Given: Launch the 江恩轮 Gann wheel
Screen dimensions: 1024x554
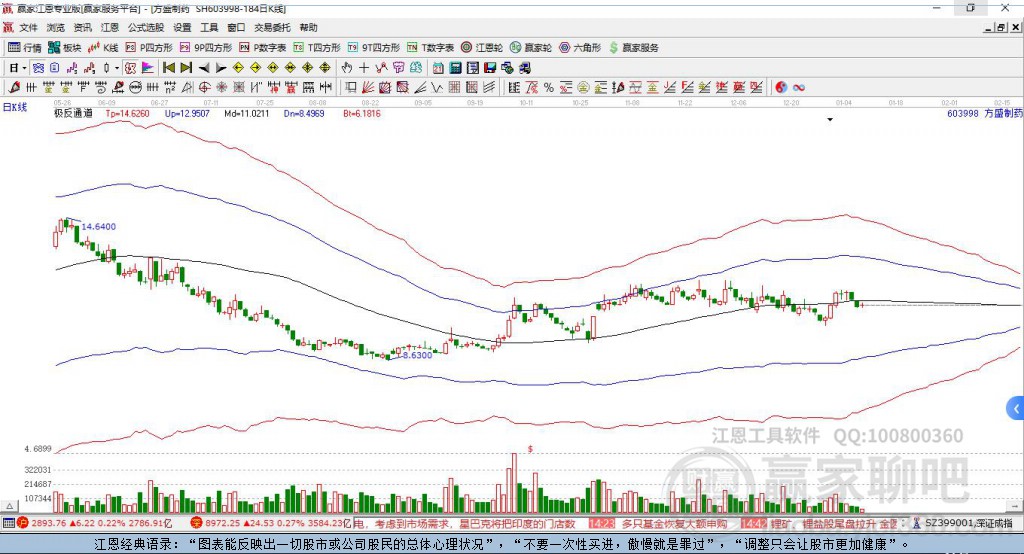Looking at the screenshot, I should pos(482,48).
